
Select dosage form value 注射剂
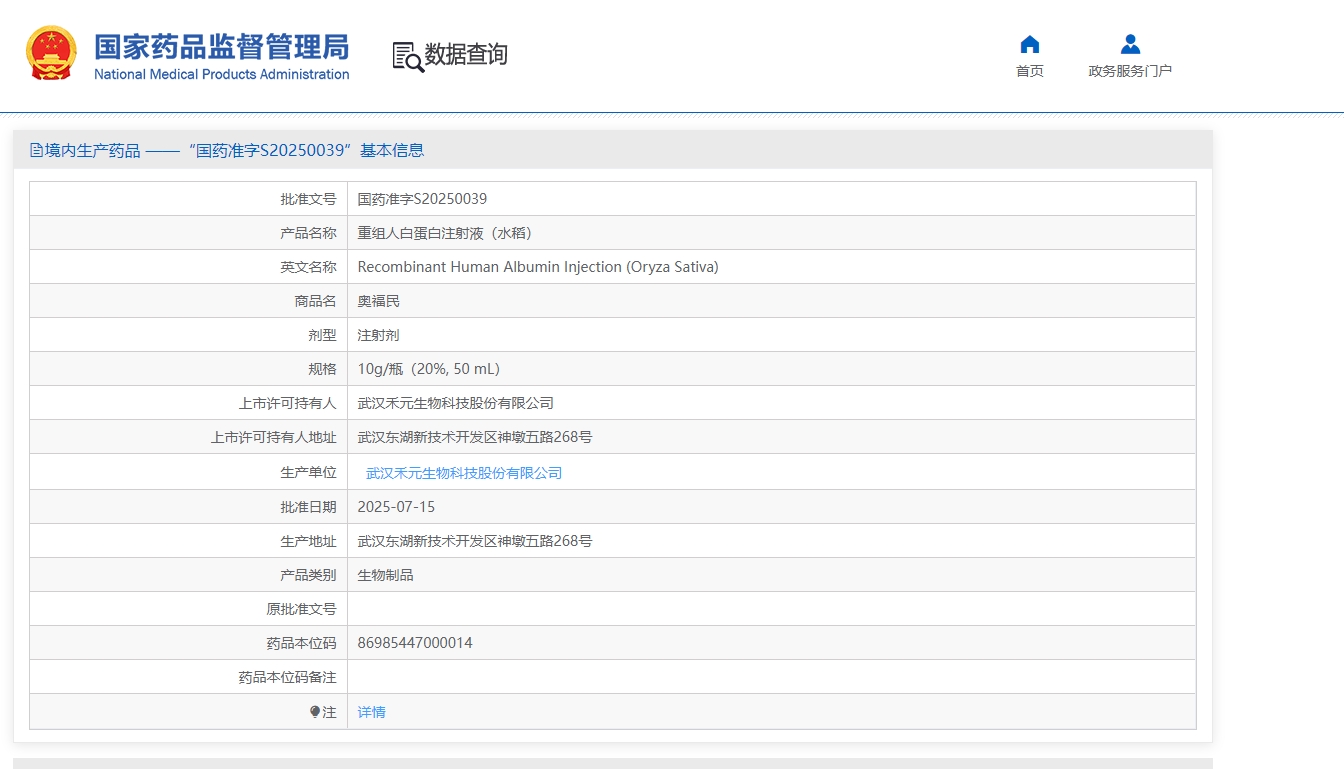(379, 335)
